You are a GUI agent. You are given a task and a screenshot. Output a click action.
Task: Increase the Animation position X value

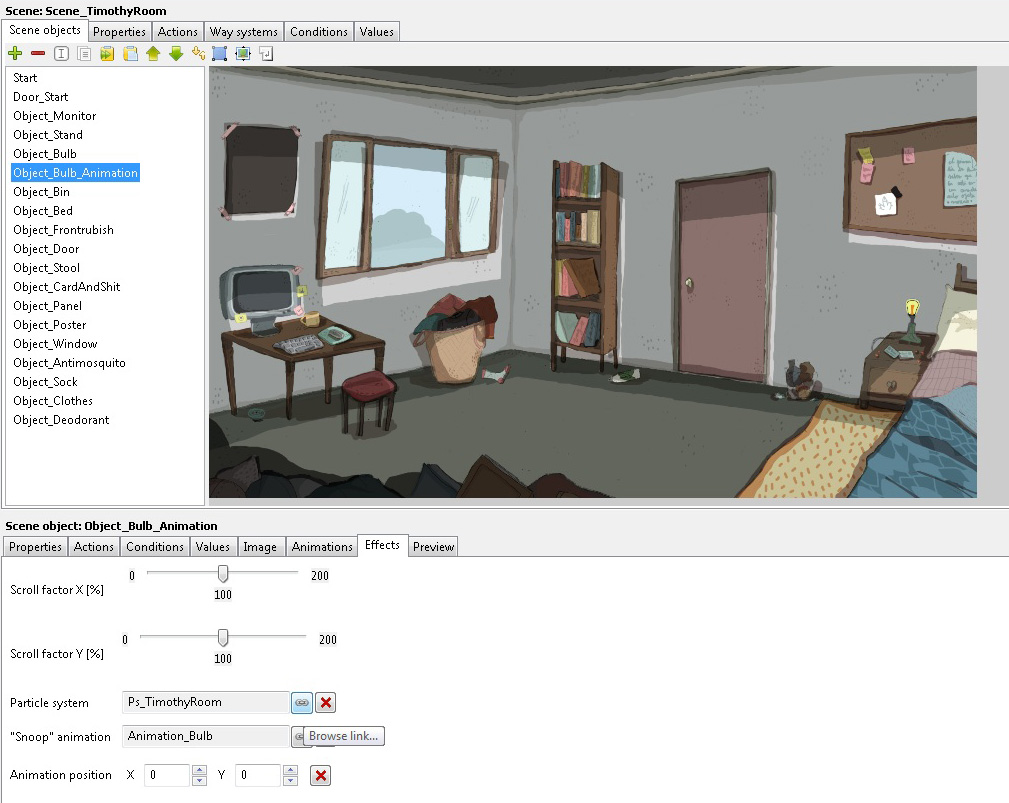[199, 770]
